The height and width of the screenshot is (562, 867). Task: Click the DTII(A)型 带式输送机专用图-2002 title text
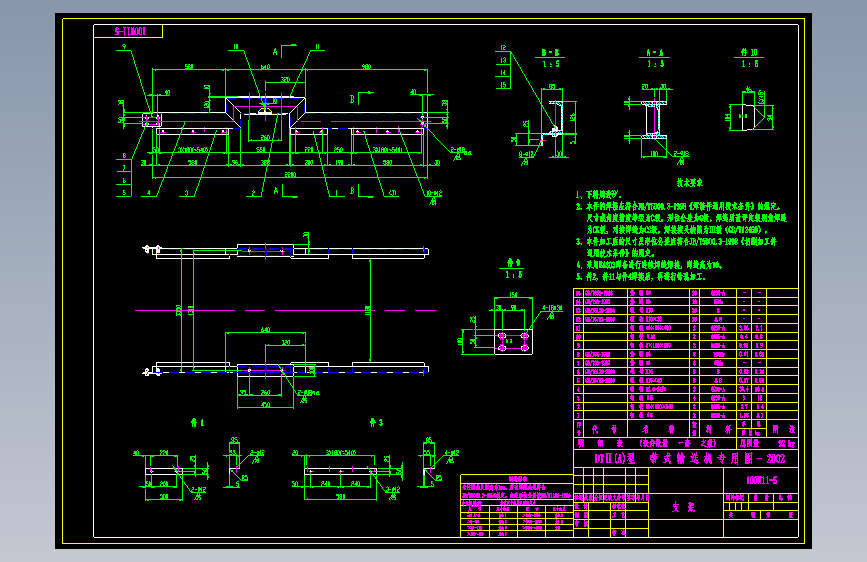tap(690, 459)
